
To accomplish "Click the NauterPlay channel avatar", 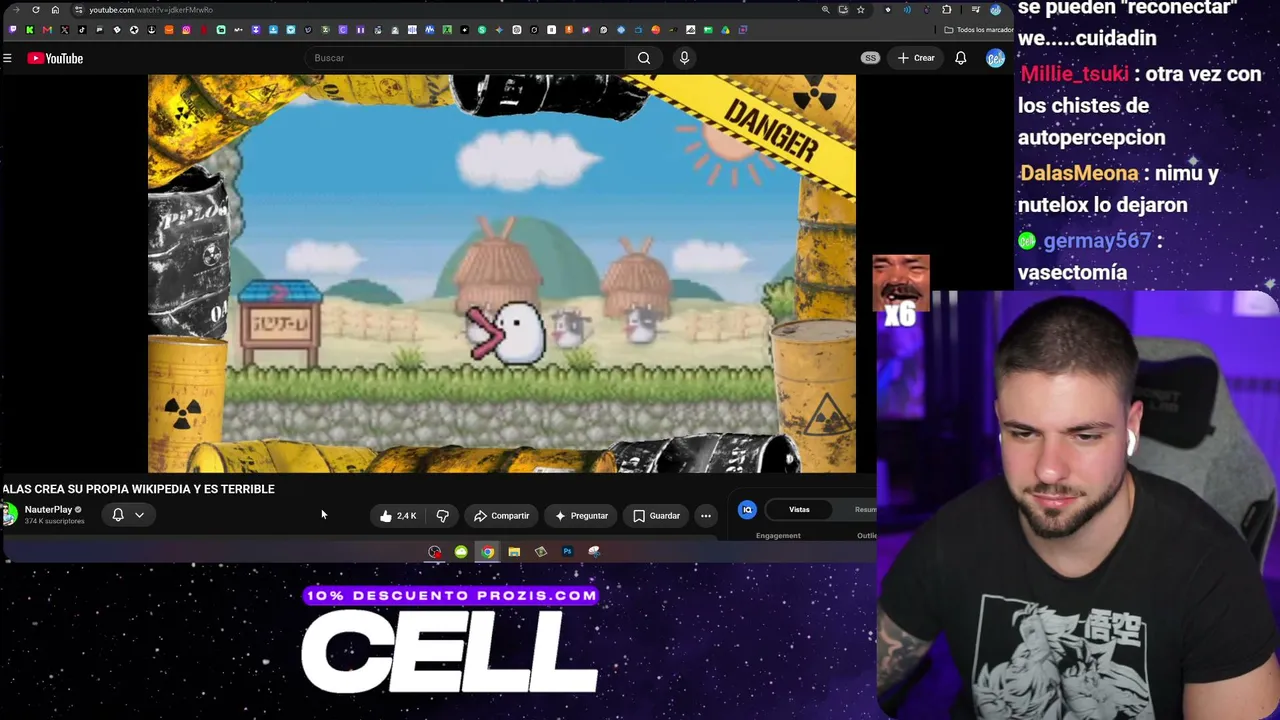I will (10, 515).
